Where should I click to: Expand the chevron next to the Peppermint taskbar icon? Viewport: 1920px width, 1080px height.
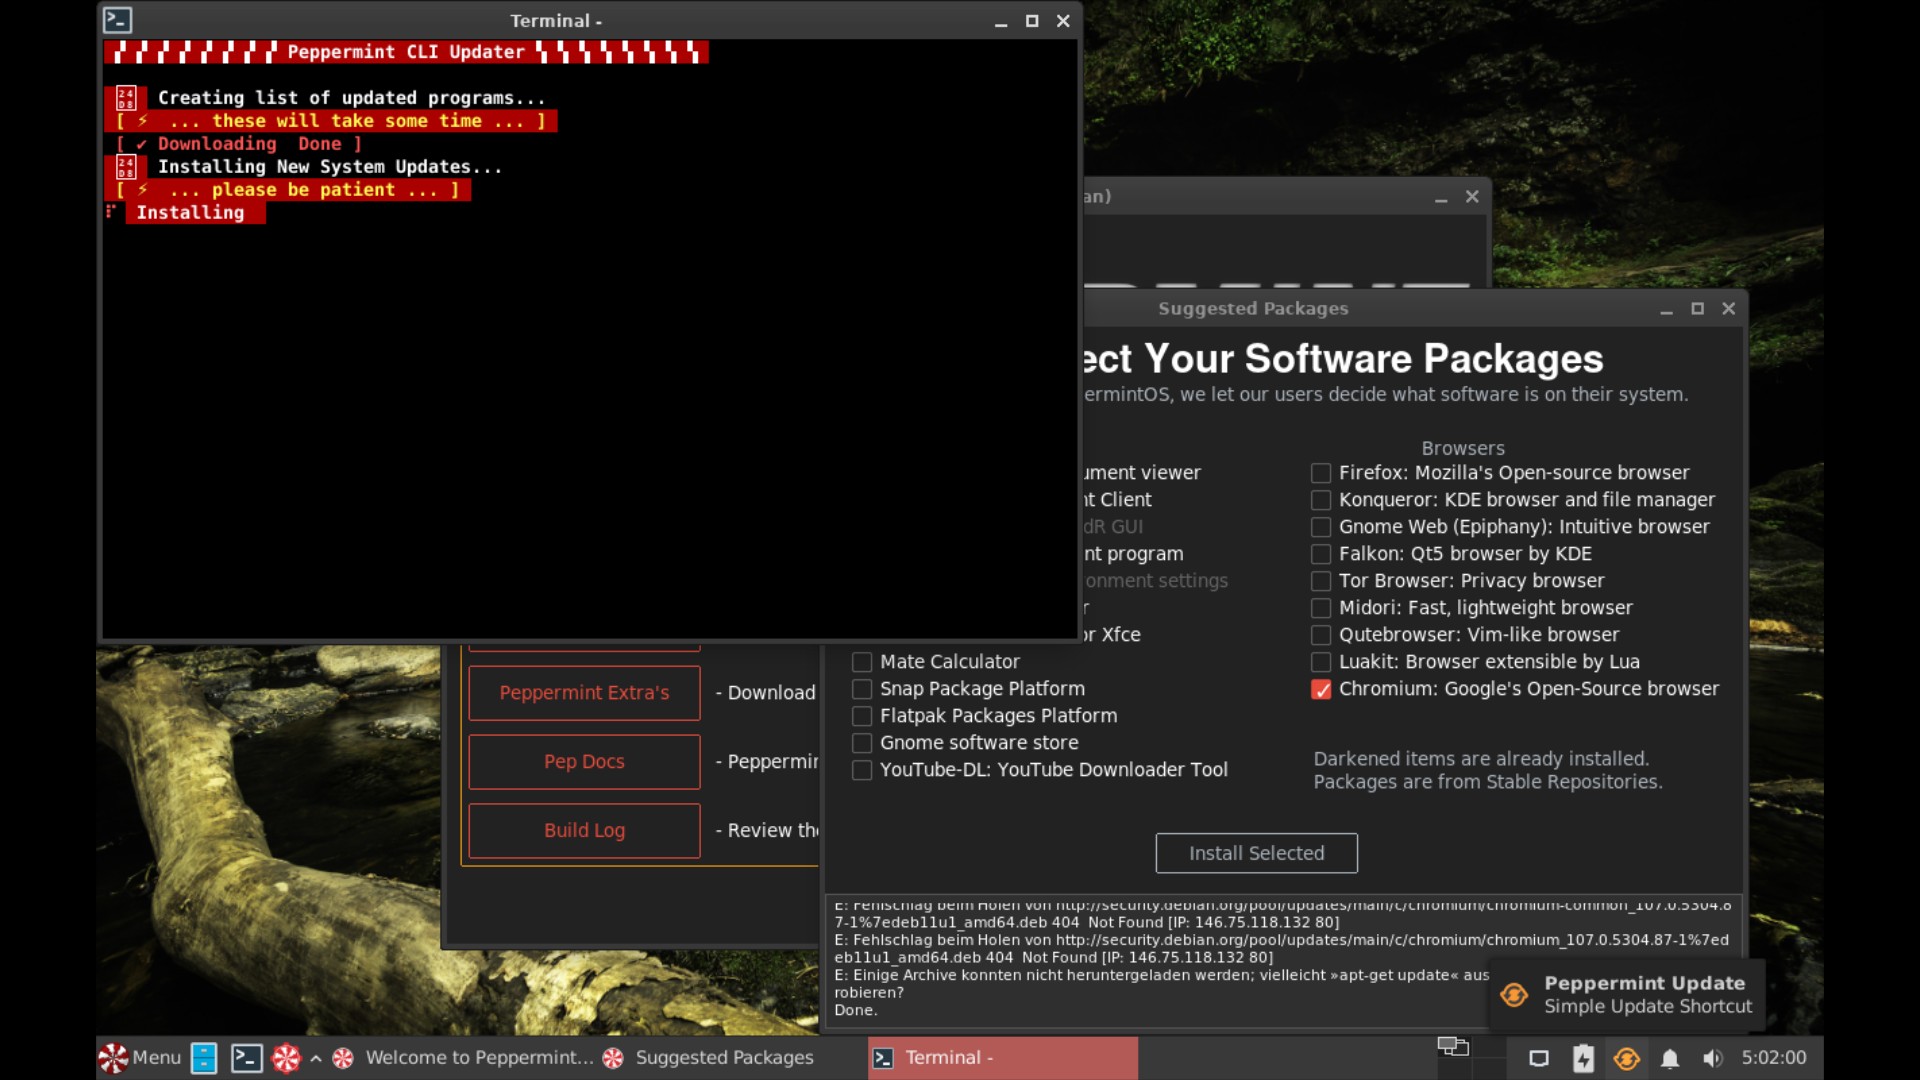click(x=314, y=1058)
